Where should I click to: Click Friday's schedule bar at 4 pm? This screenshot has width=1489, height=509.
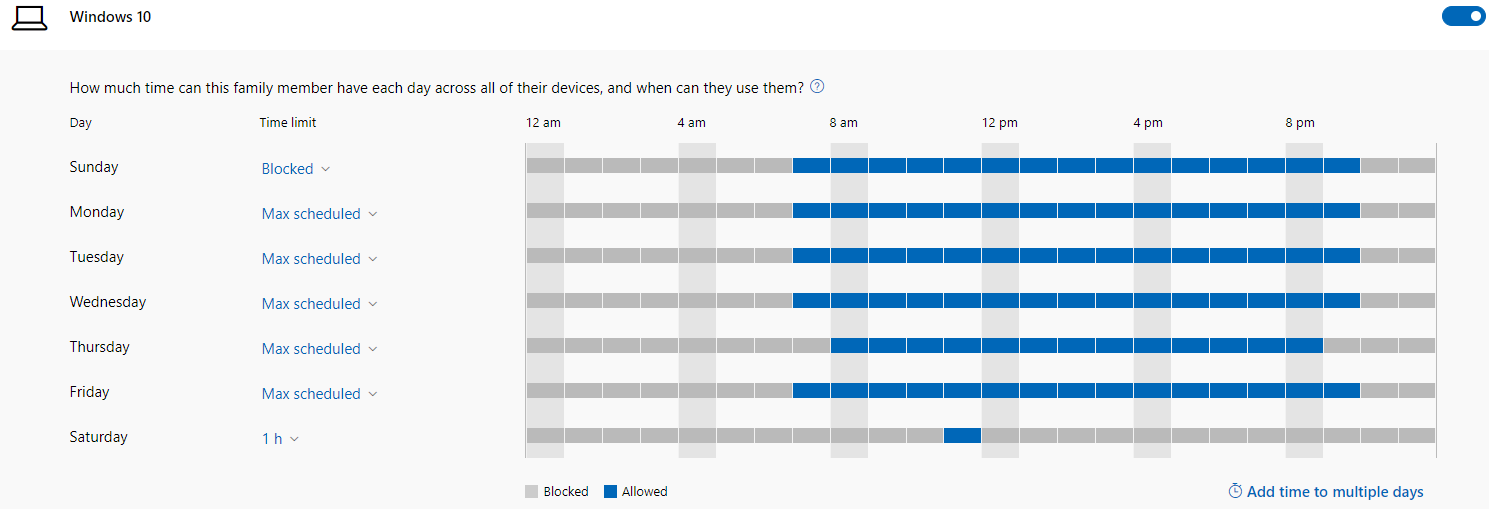(x=1152, y=390)
